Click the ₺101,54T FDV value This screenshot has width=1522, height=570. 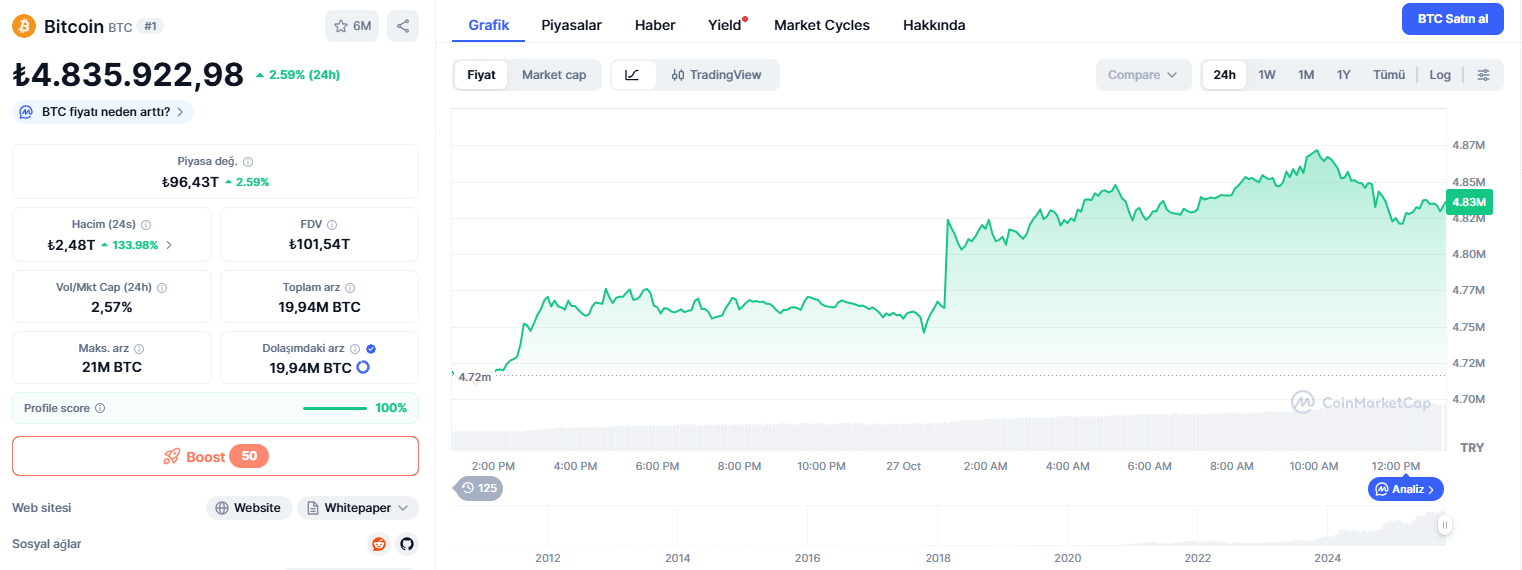click(319, 244)
